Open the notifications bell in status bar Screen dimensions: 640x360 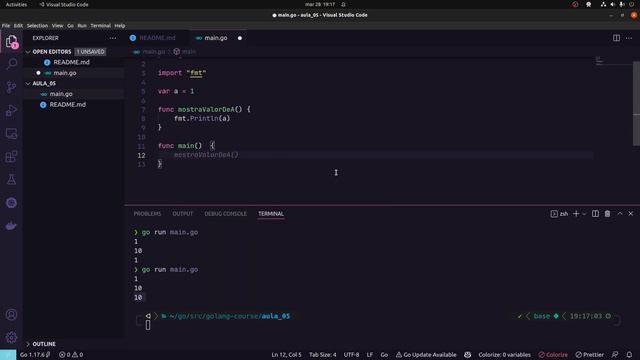(629, 355)
